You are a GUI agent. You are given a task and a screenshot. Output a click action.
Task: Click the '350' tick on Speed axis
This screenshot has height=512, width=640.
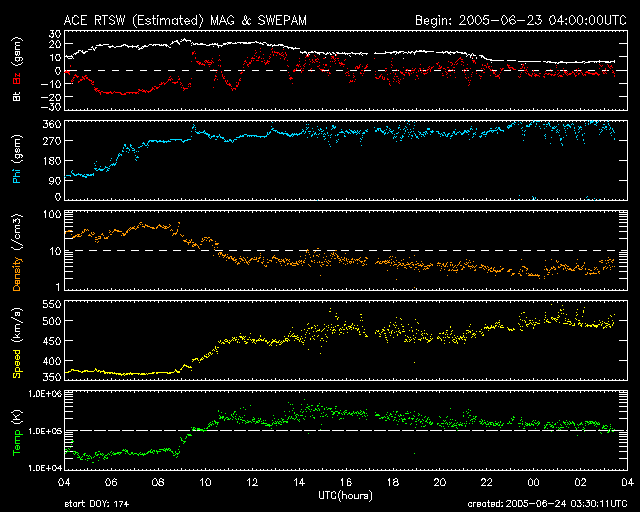point(52,377)
